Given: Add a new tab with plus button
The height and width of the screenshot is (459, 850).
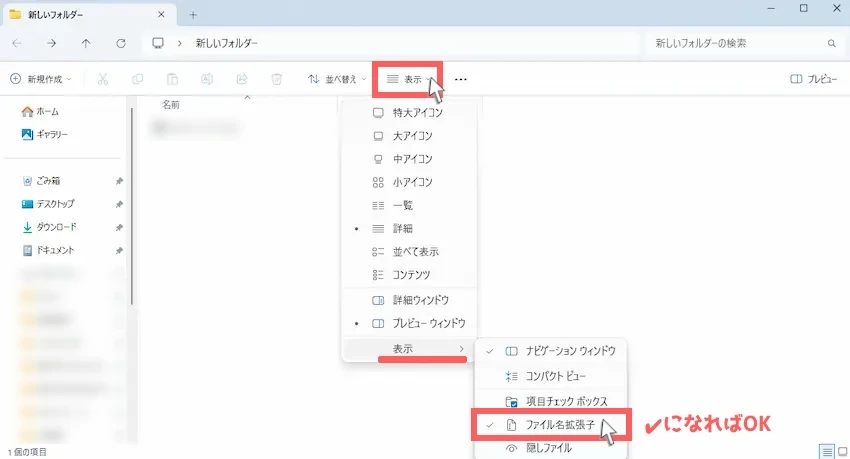Looking at the screenshot, I should (x=193, y=15).
